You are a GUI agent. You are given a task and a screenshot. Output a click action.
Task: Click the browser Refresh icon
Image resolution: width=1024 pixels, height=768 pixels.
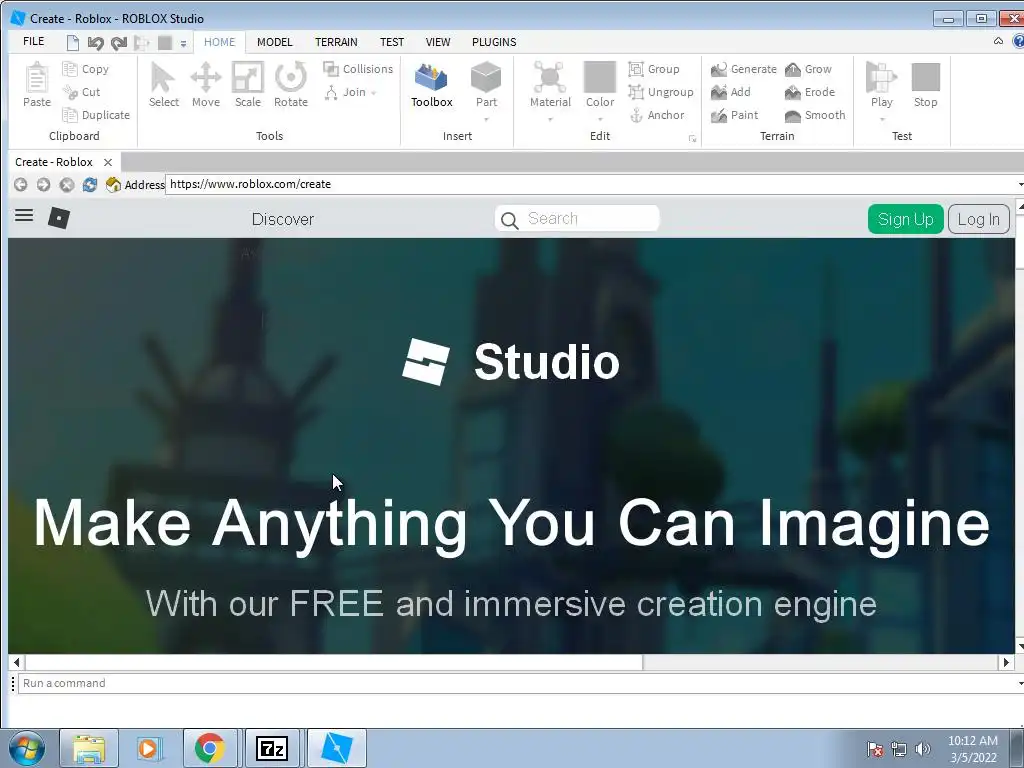click(x=89, y=185)
